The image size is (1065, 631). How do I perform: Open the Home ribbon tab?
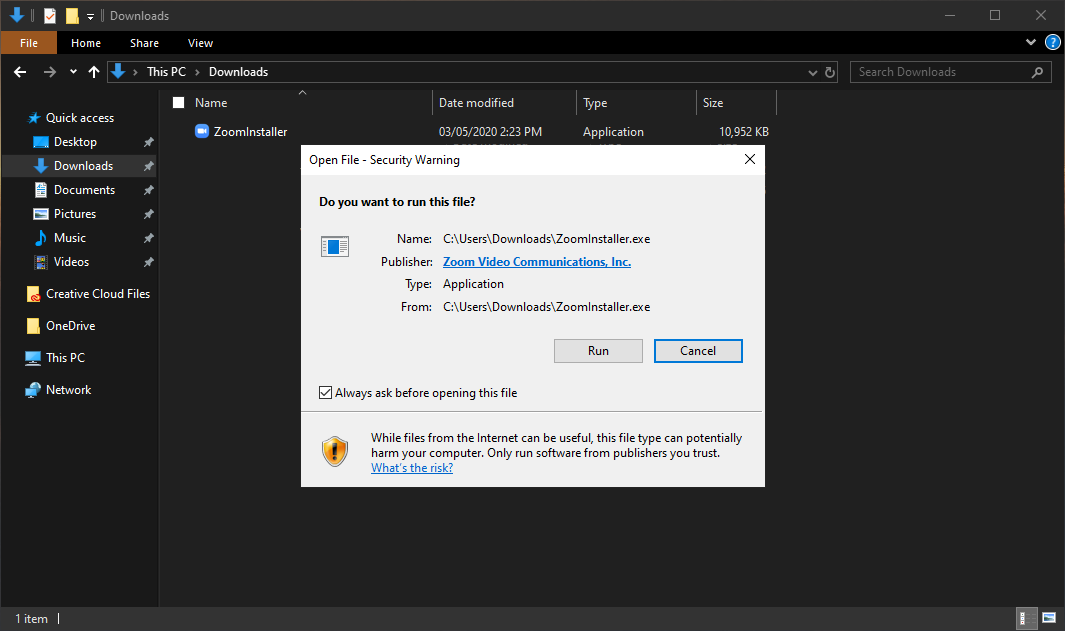tap(86, 43)
